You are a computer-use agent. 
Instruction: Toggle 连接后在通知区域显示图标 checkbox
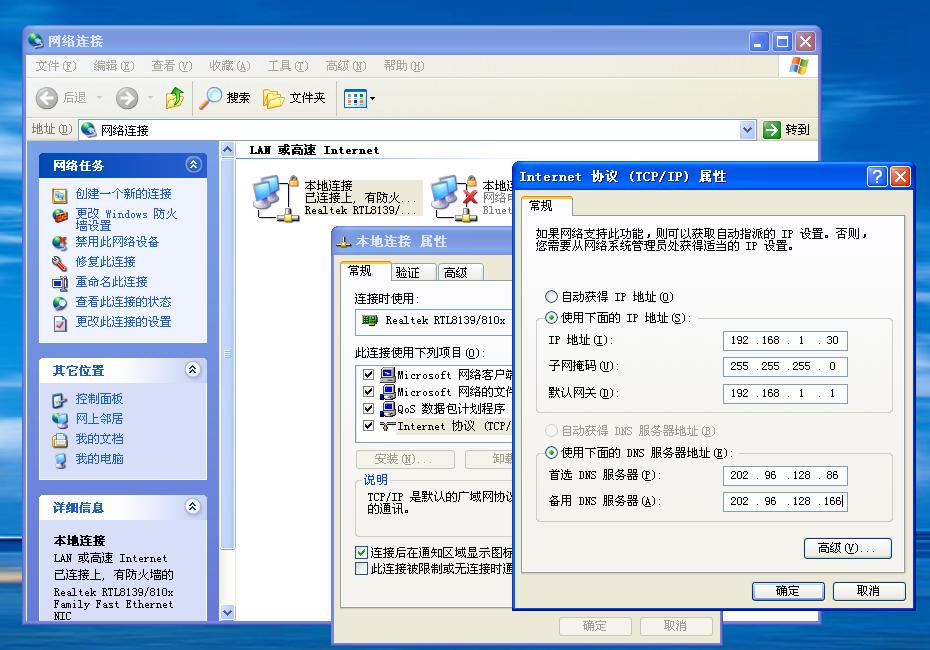[x=362, y=553]
